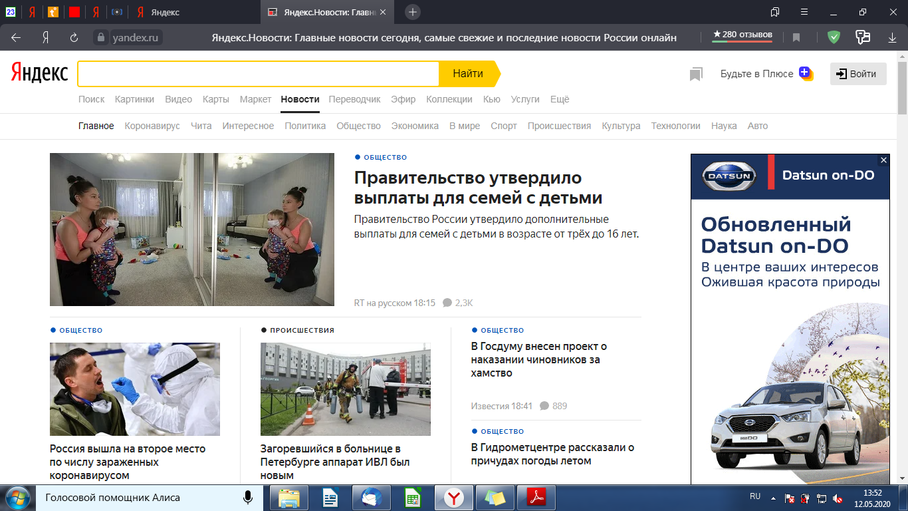908x511 pixels.
Task: Open the pinned tab with calendar 23 icon
Action: (10, 12)
